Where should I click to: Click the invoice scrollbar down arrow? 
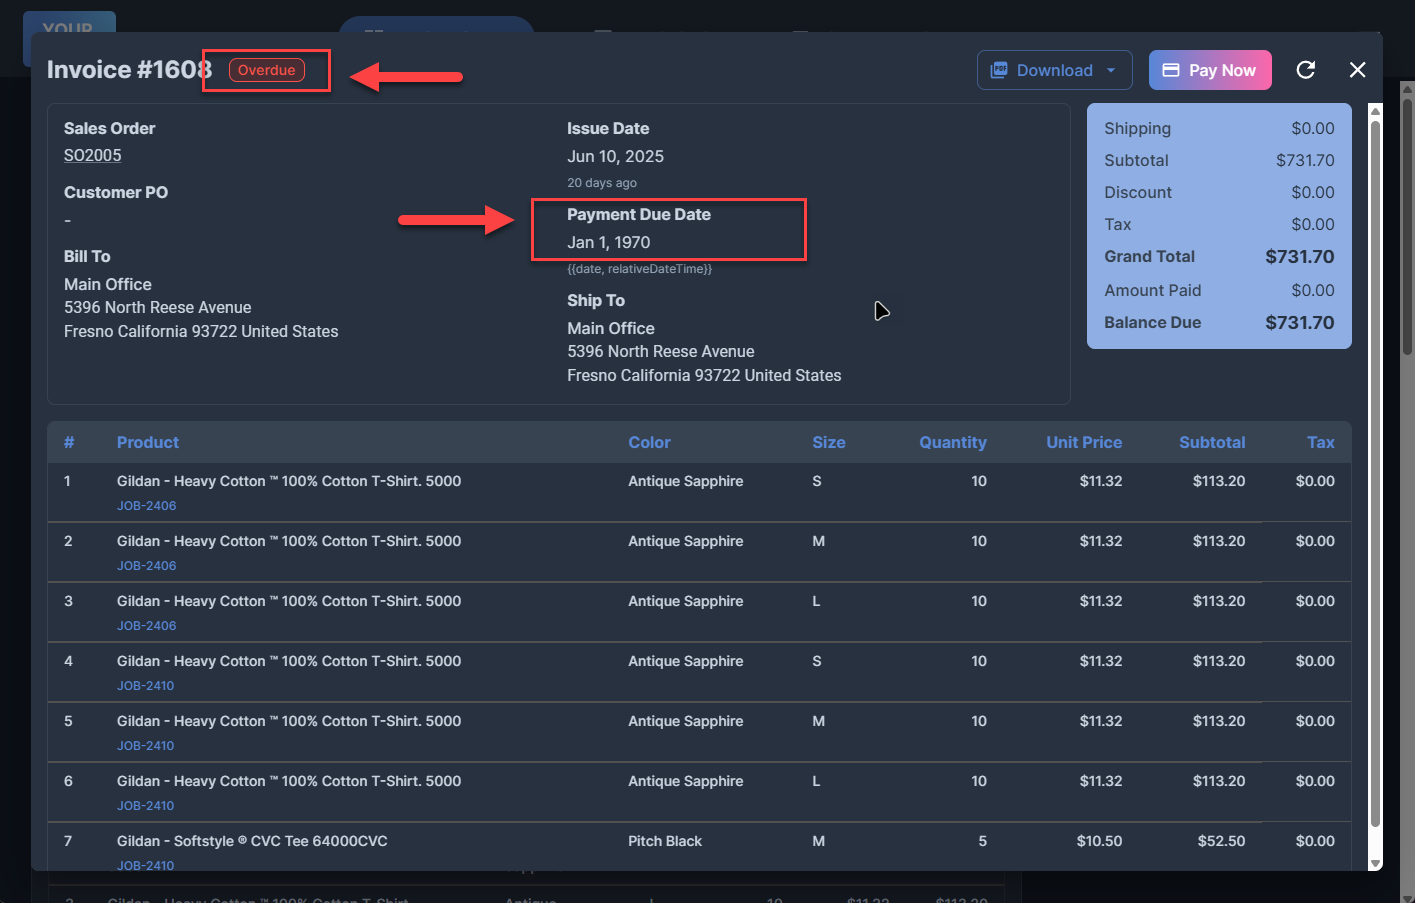pos(1375,863)
